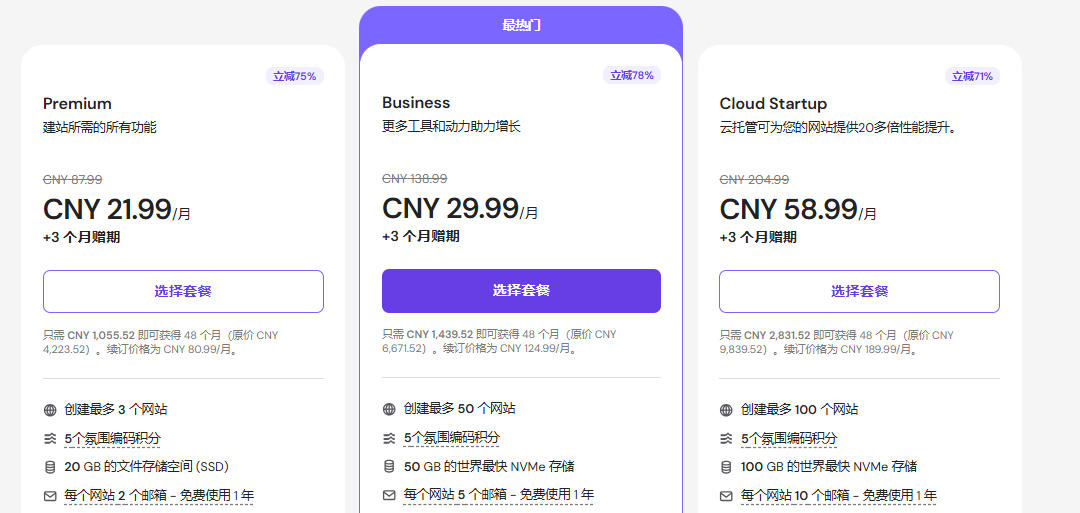The width and height of the screenshot is (1080, 513).
Task: Click the storage database icon in Cloud Startup plan
Action: pos(726,467)
